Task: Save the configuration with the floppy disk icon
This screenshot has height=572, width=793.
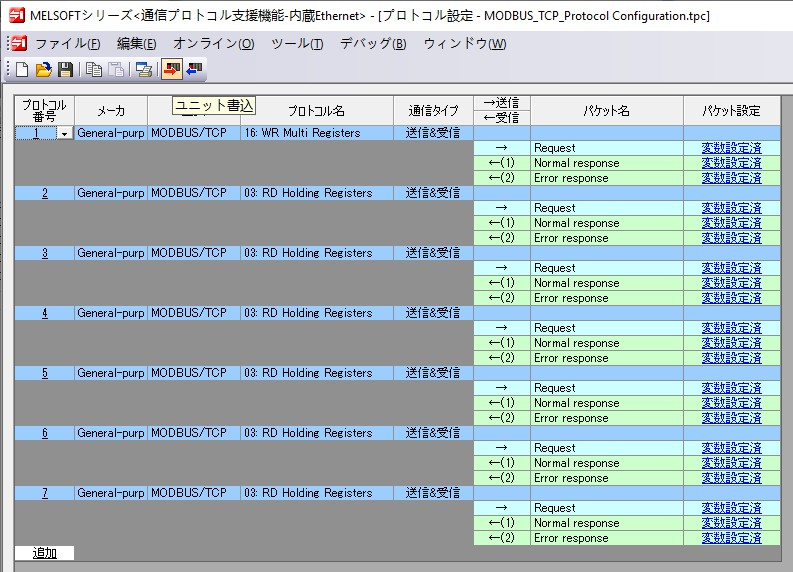Action: (x=65, y=69)
